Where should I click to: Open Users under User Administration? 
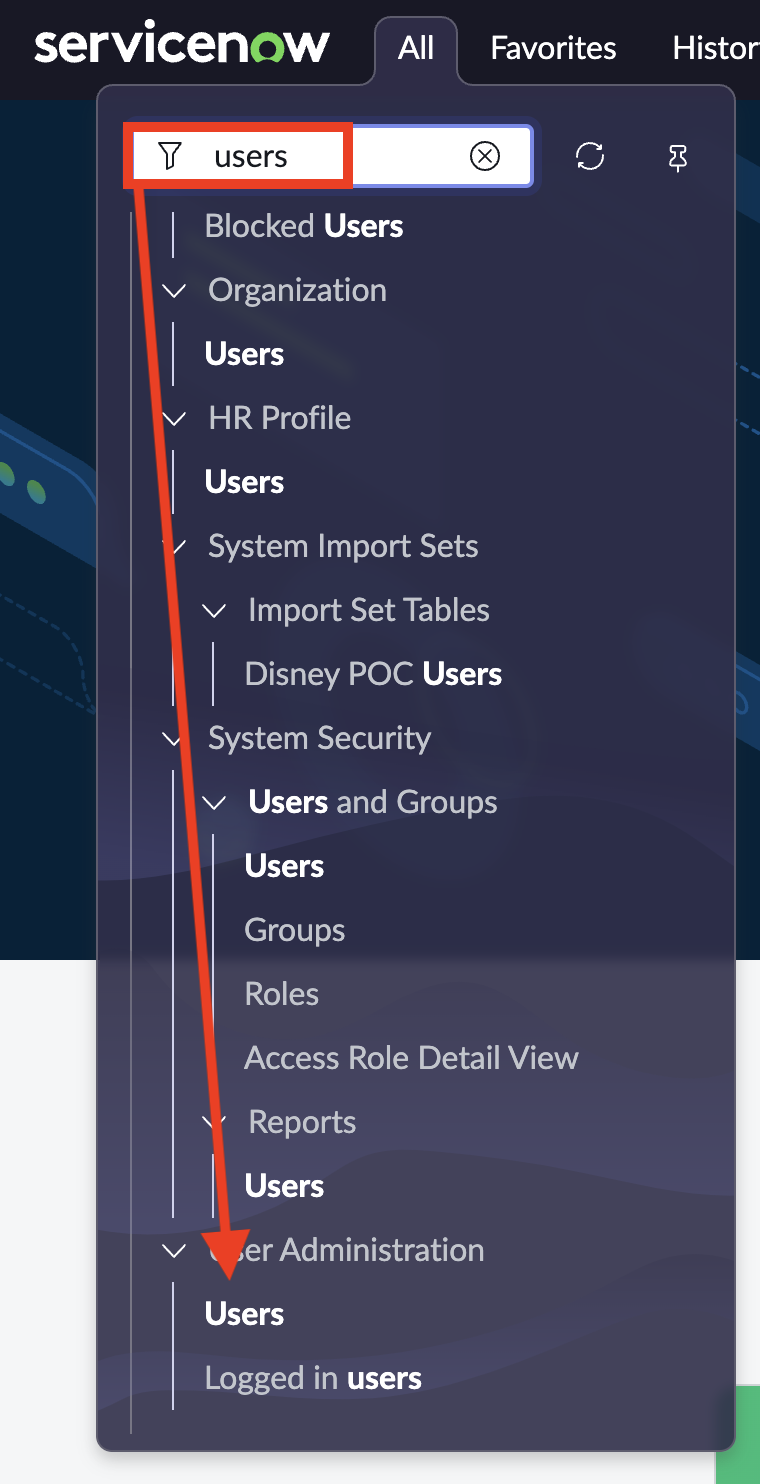[x=245, y=1314]
